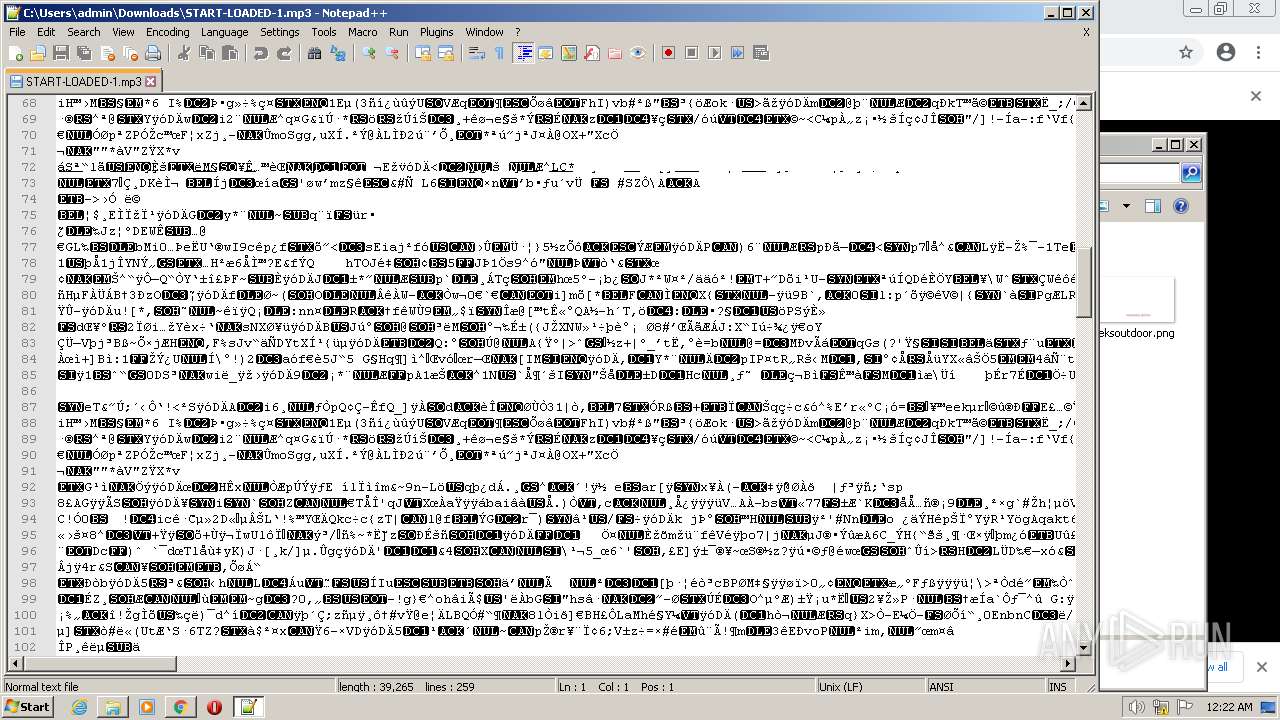Open the Edit menu
This screenshot has width=1280, height=720.
pos(46,32)
